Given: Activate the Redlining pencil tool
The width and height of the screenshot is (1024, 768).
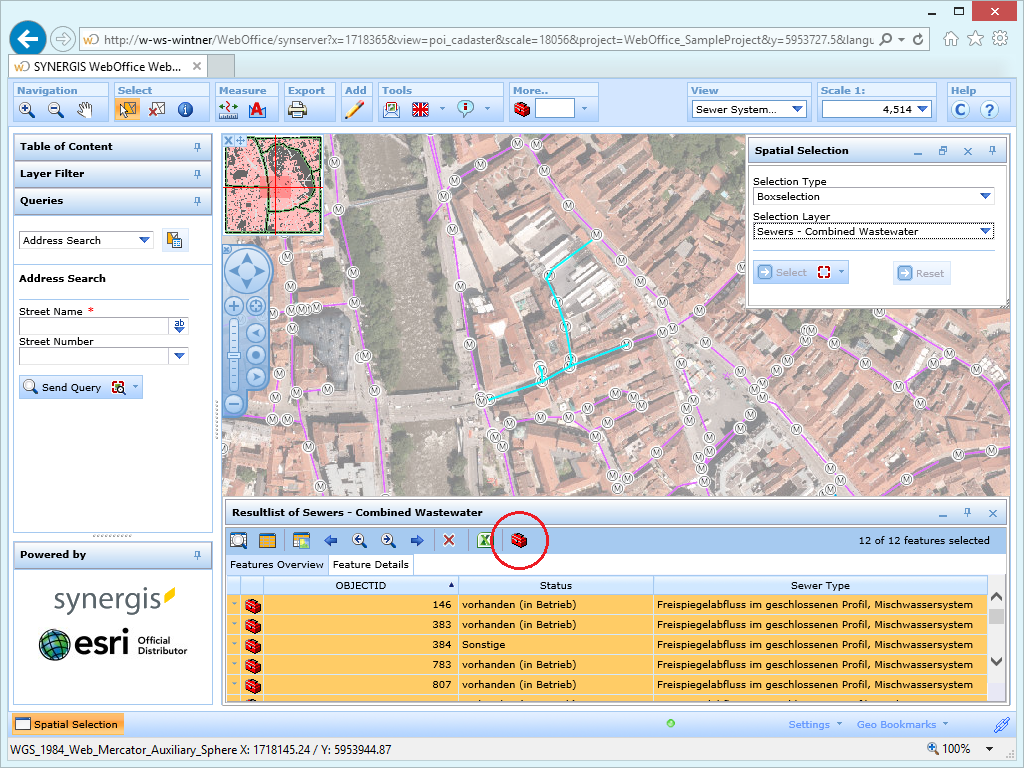Looking at the screenshot, I should point(356,110).
